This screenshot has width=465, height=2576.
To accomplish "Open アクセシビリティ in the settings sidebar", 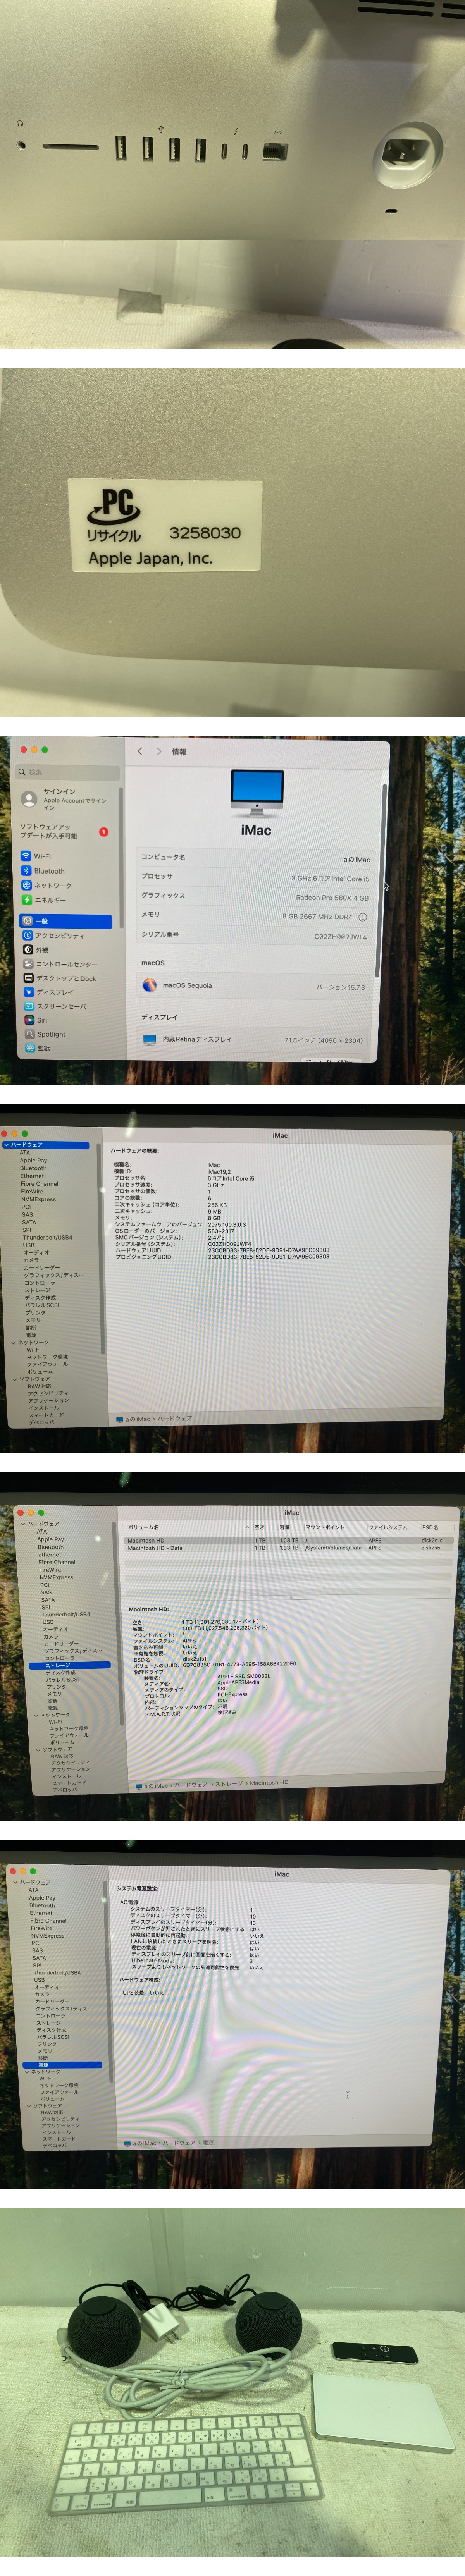I will click(59, 936).
